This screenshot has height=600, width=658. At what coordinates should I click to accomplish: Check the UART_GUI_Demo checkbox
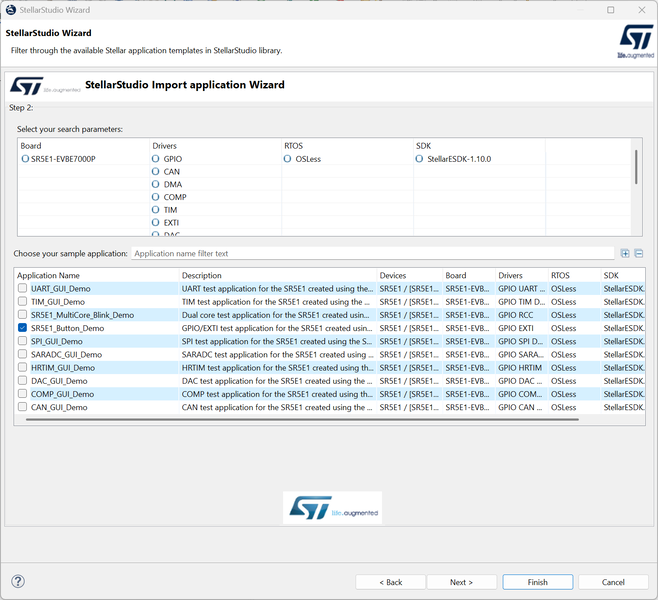click(23, 288)
